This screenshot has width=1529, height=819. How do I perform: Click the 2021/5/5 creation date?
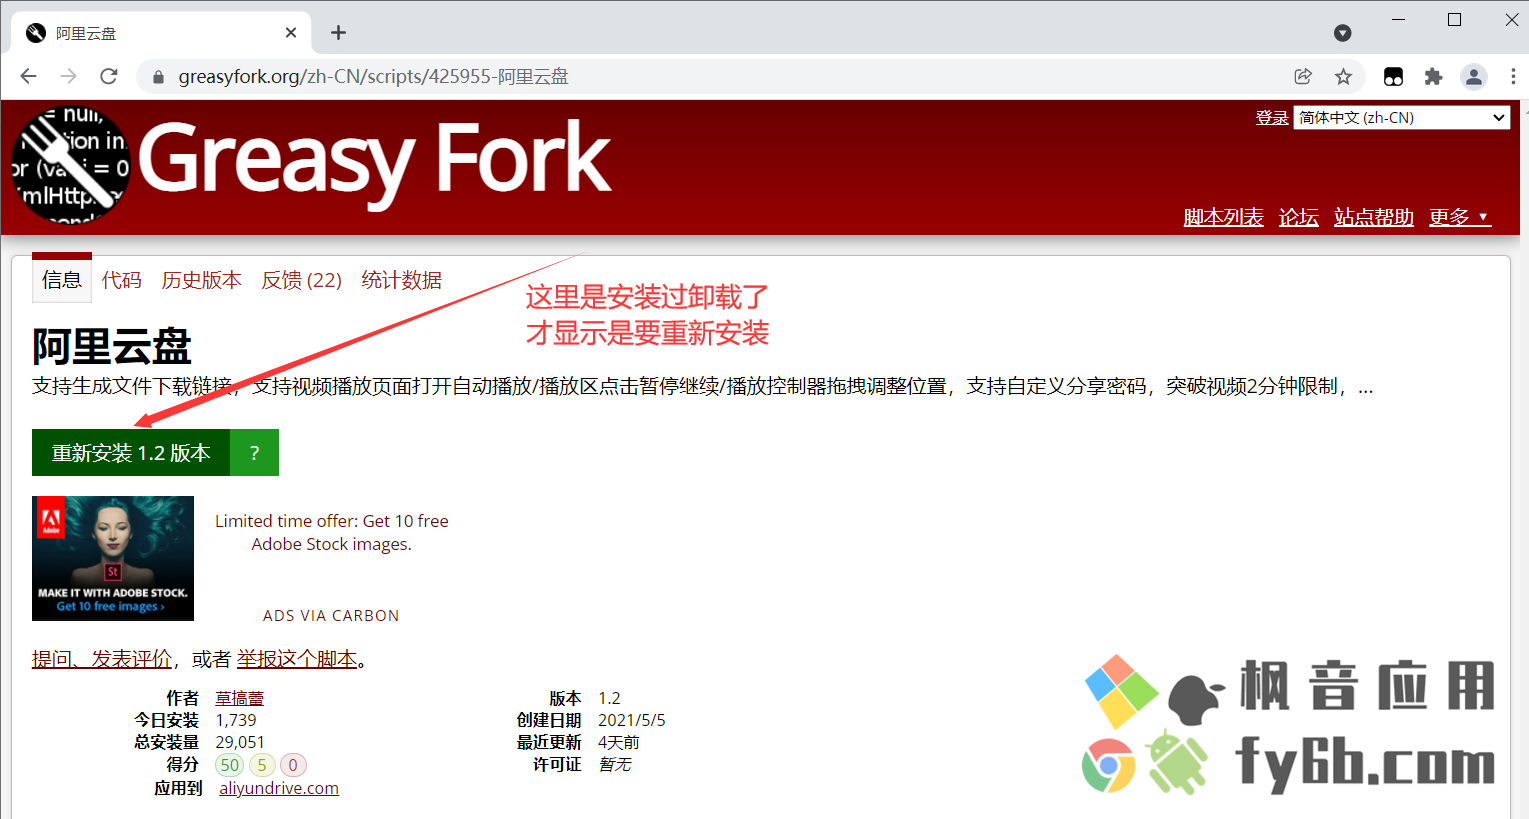click(632, 720)
